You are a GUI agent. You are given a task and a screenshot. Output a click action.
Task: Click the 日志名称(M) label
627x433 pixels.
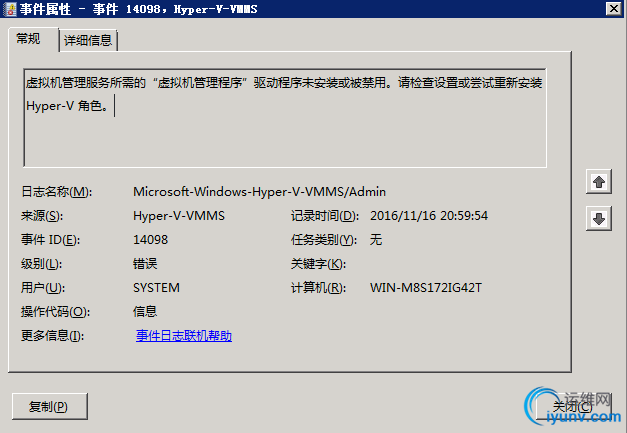(x=56, y=192)
